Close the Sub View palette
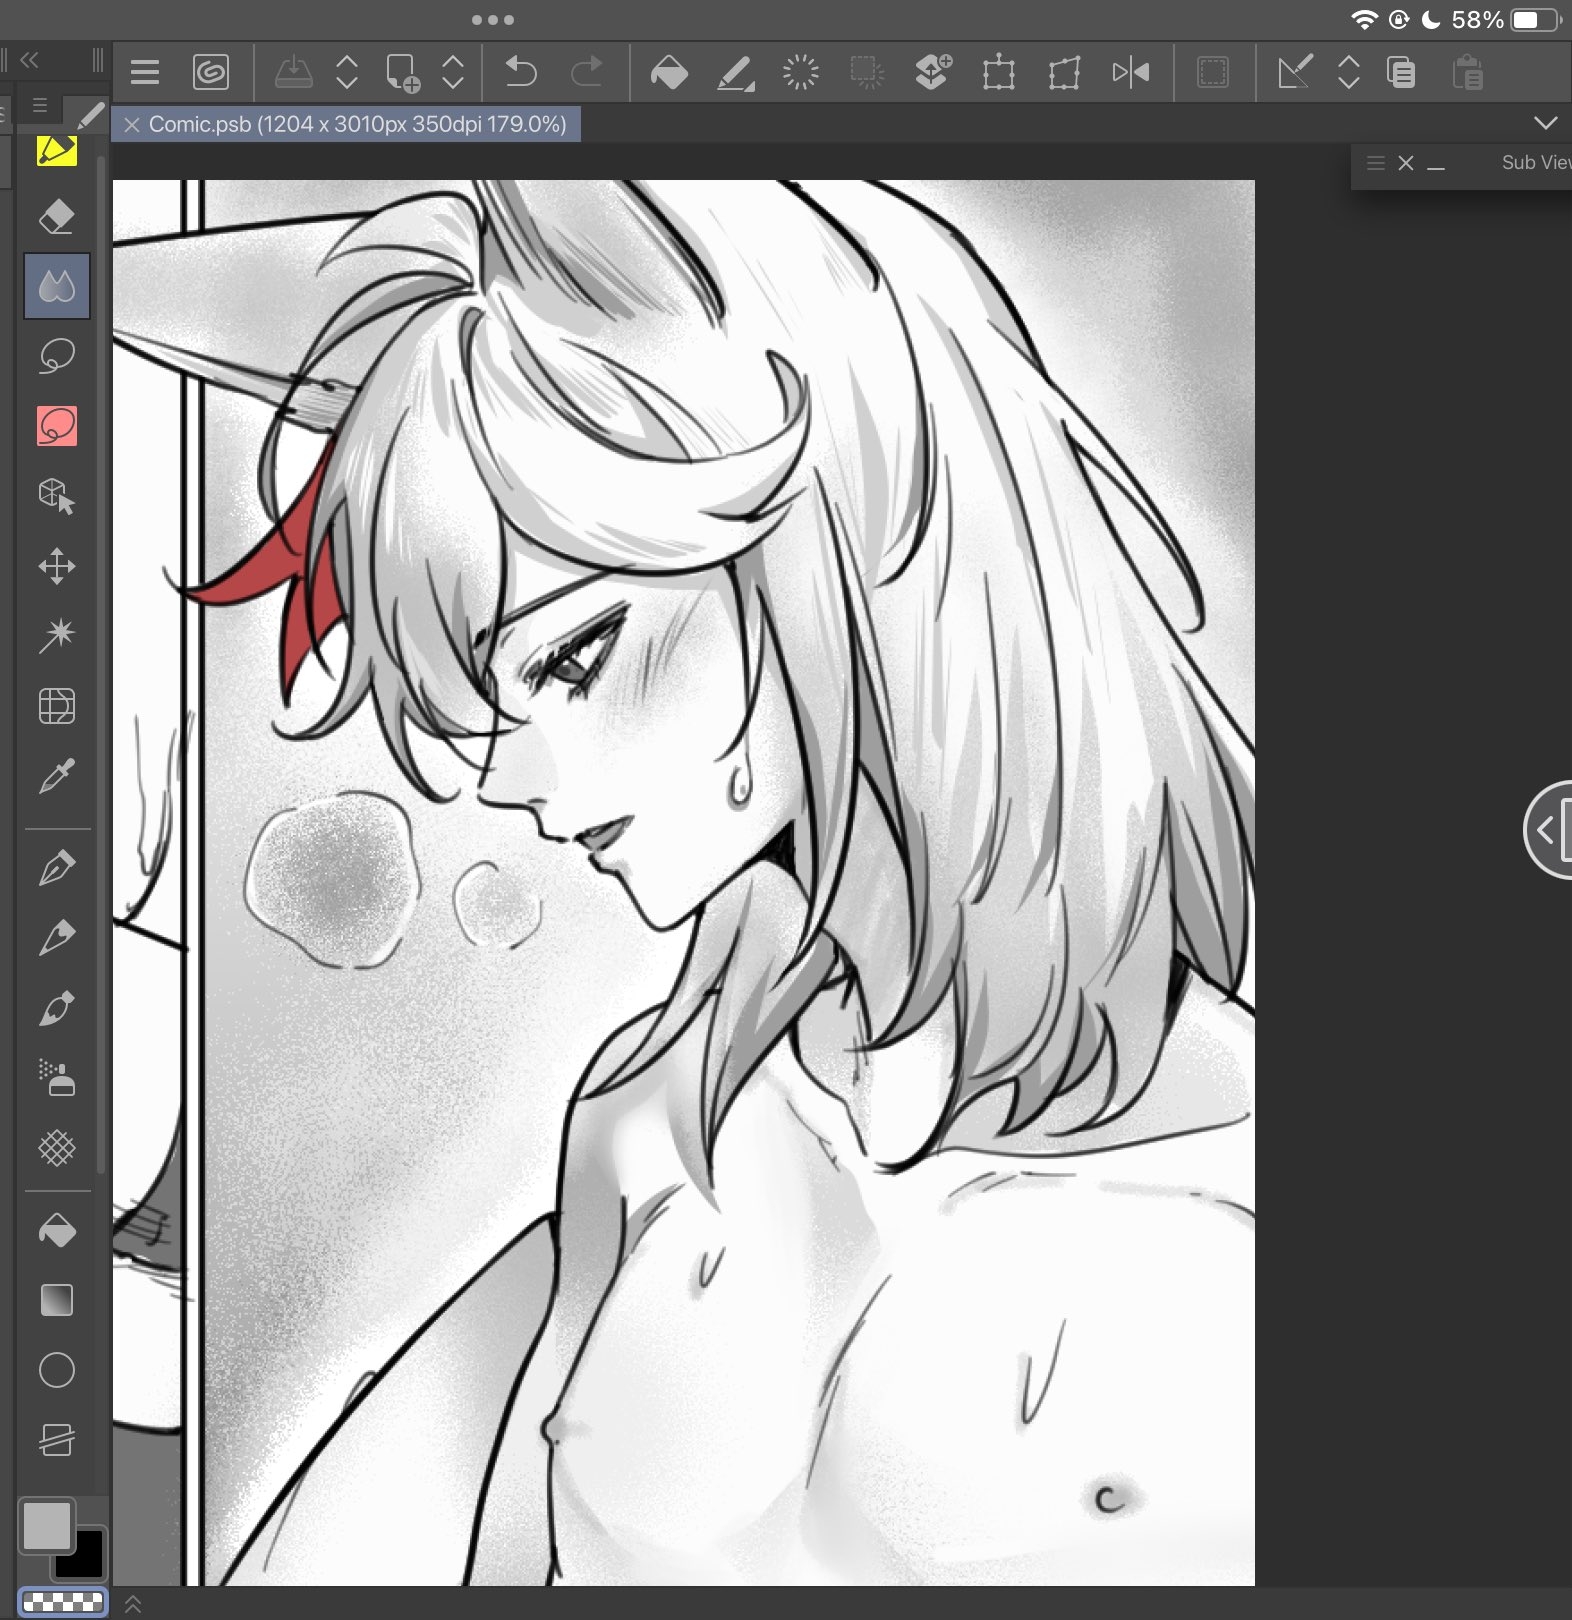The height and width of the screenshot is (1620, 1572). click(1405, 163)
